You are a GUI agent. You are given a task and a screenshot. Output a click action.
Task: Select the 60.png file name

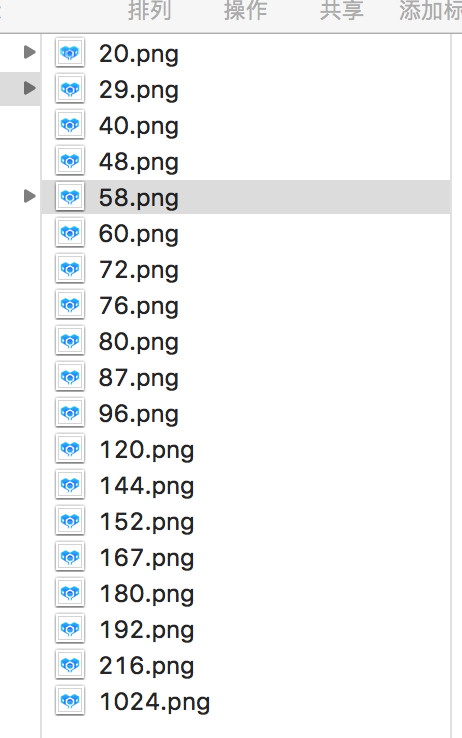(139, 234)
